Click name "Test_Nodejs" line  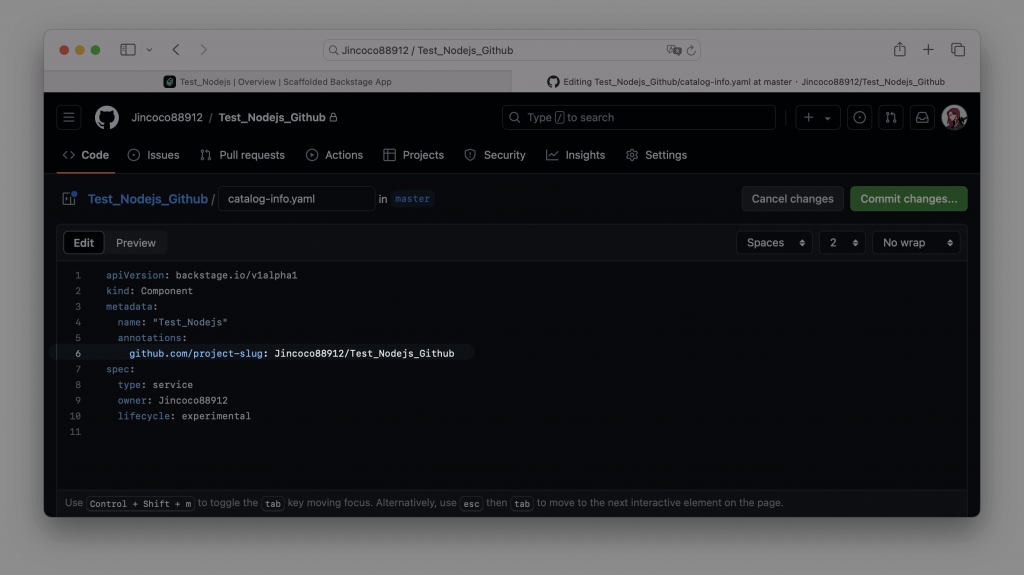click(x=172, y=322)
